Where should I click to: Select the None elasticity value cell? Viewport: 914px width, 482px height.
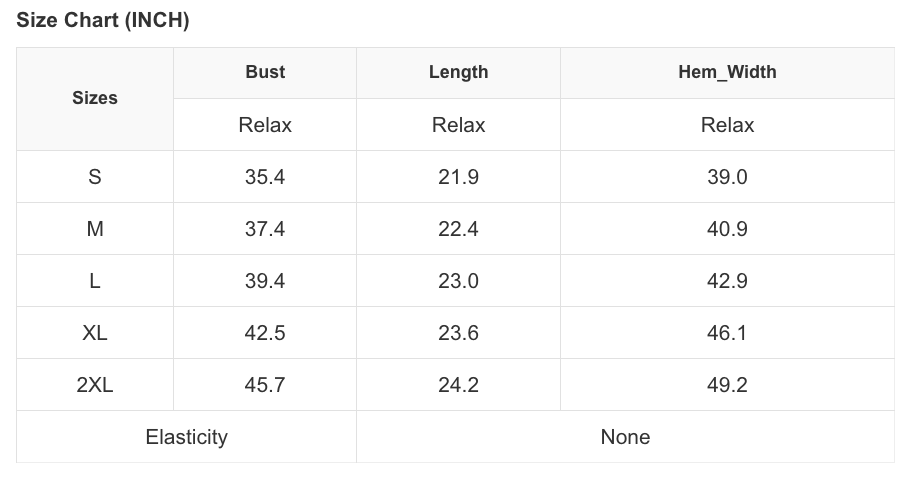coord(625,437)
